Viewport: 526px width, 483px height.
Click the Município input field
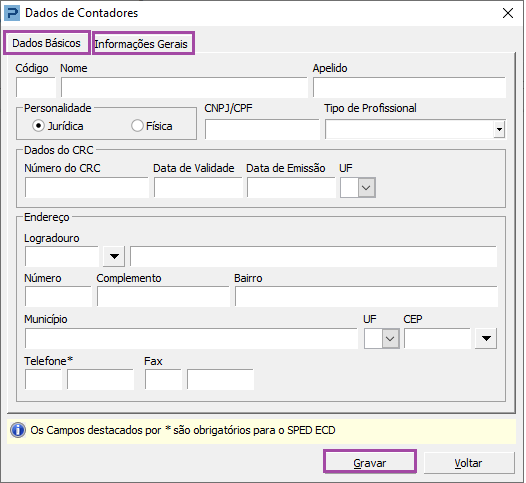(x=191, y=339)
